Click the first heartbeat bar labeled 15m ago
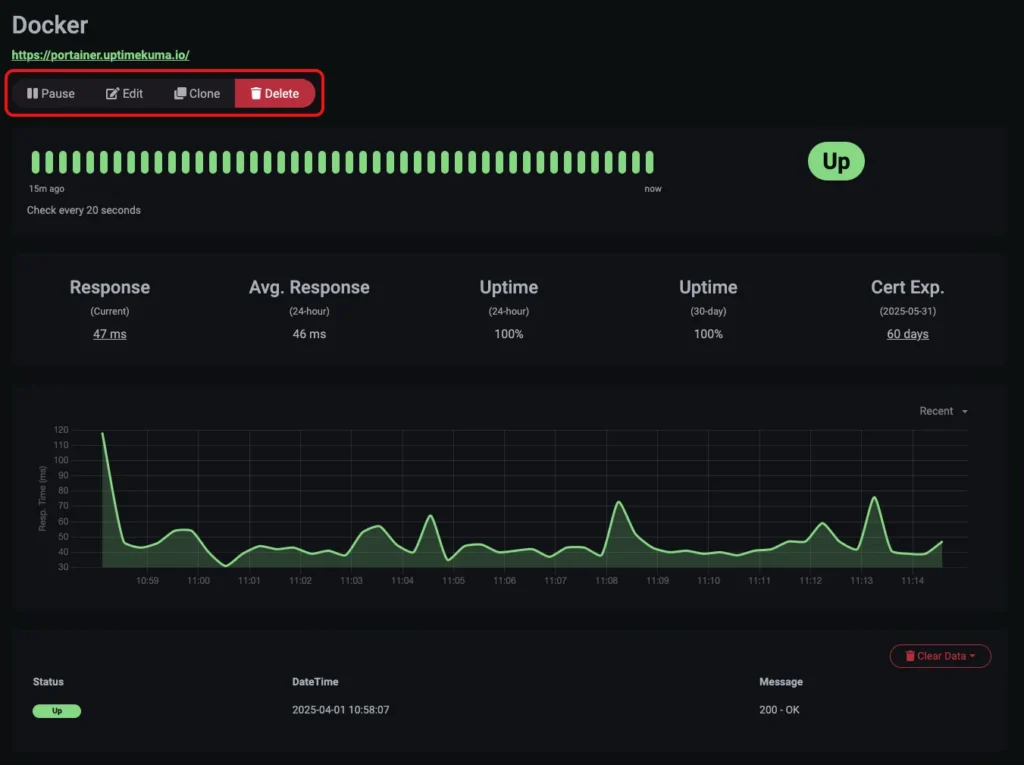Viewport: 1024px width, 765px height. 35,162
